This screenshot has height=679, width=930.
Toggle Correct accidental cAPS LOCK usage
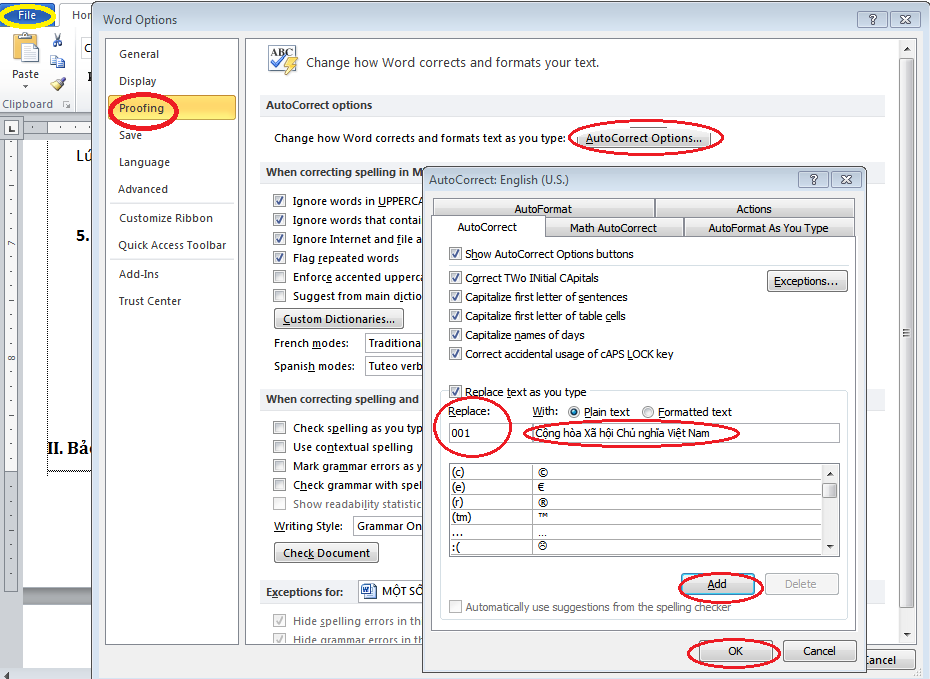[455, 353]
